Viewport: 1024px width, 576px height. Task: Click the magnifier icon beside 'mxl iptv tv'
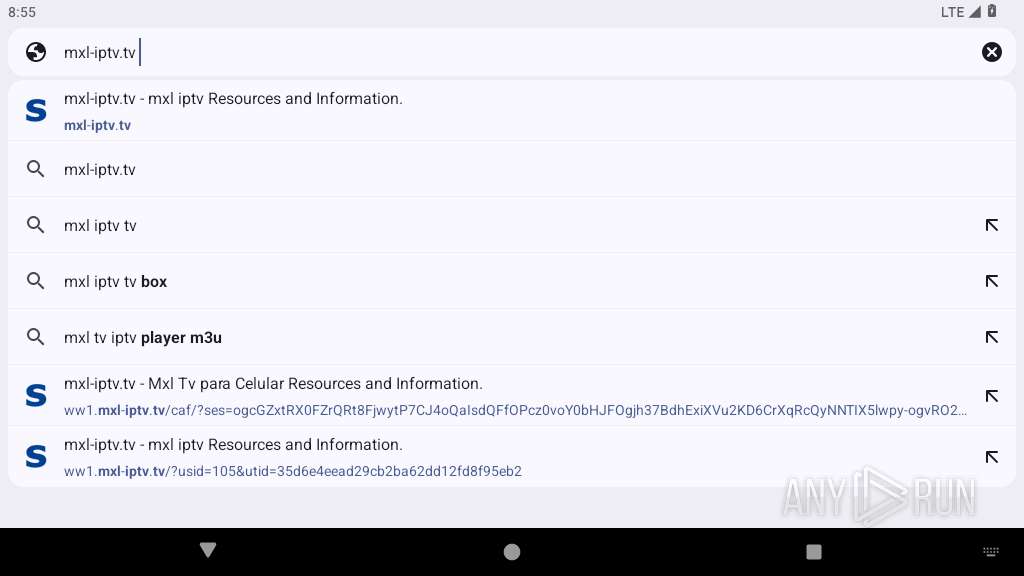(36, 225)
